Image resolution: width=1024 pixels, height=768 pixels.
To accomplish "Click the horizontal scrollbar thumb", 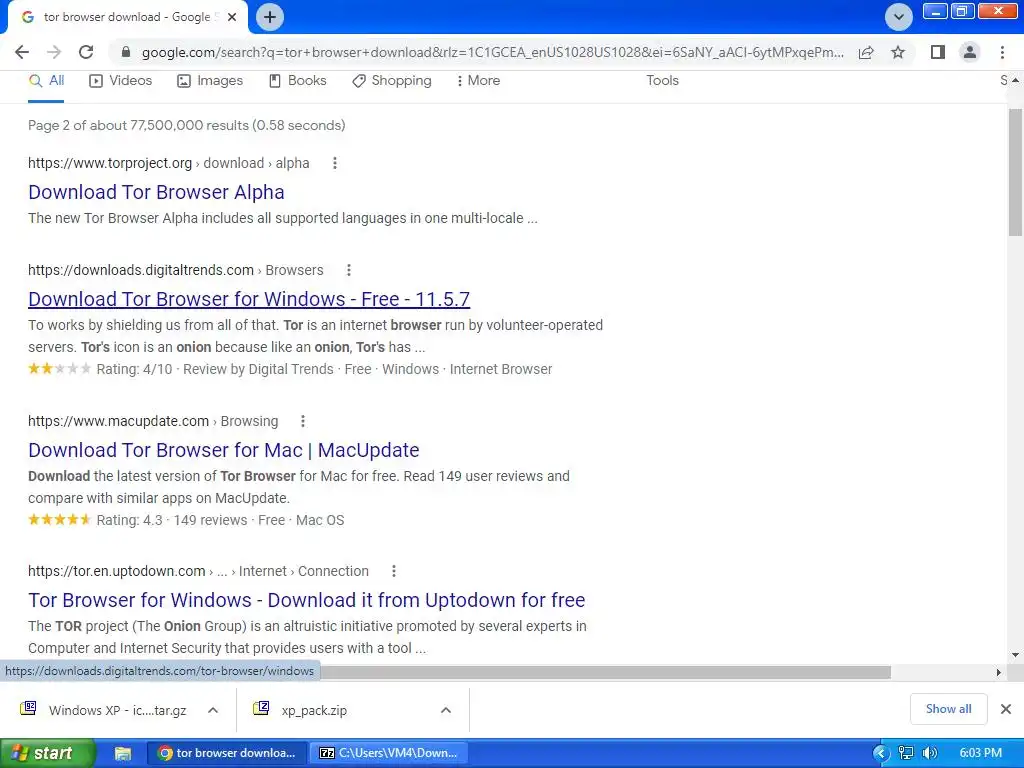I will (x=605, y=672).
